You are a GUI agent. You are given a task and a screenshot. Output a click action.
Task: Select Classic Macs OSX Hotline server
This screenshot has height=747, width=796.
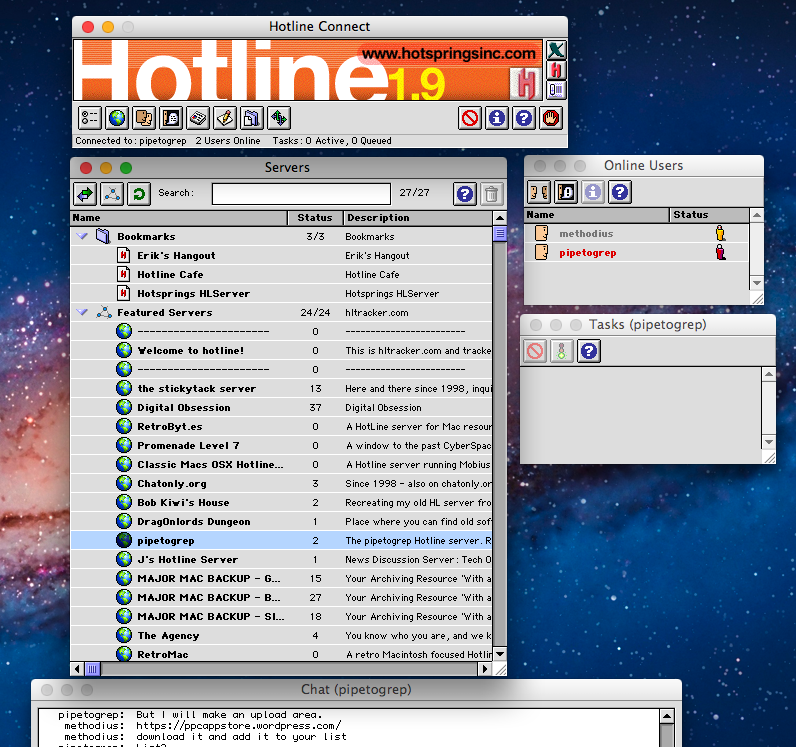pyautogui.click(x=281, y=465)
